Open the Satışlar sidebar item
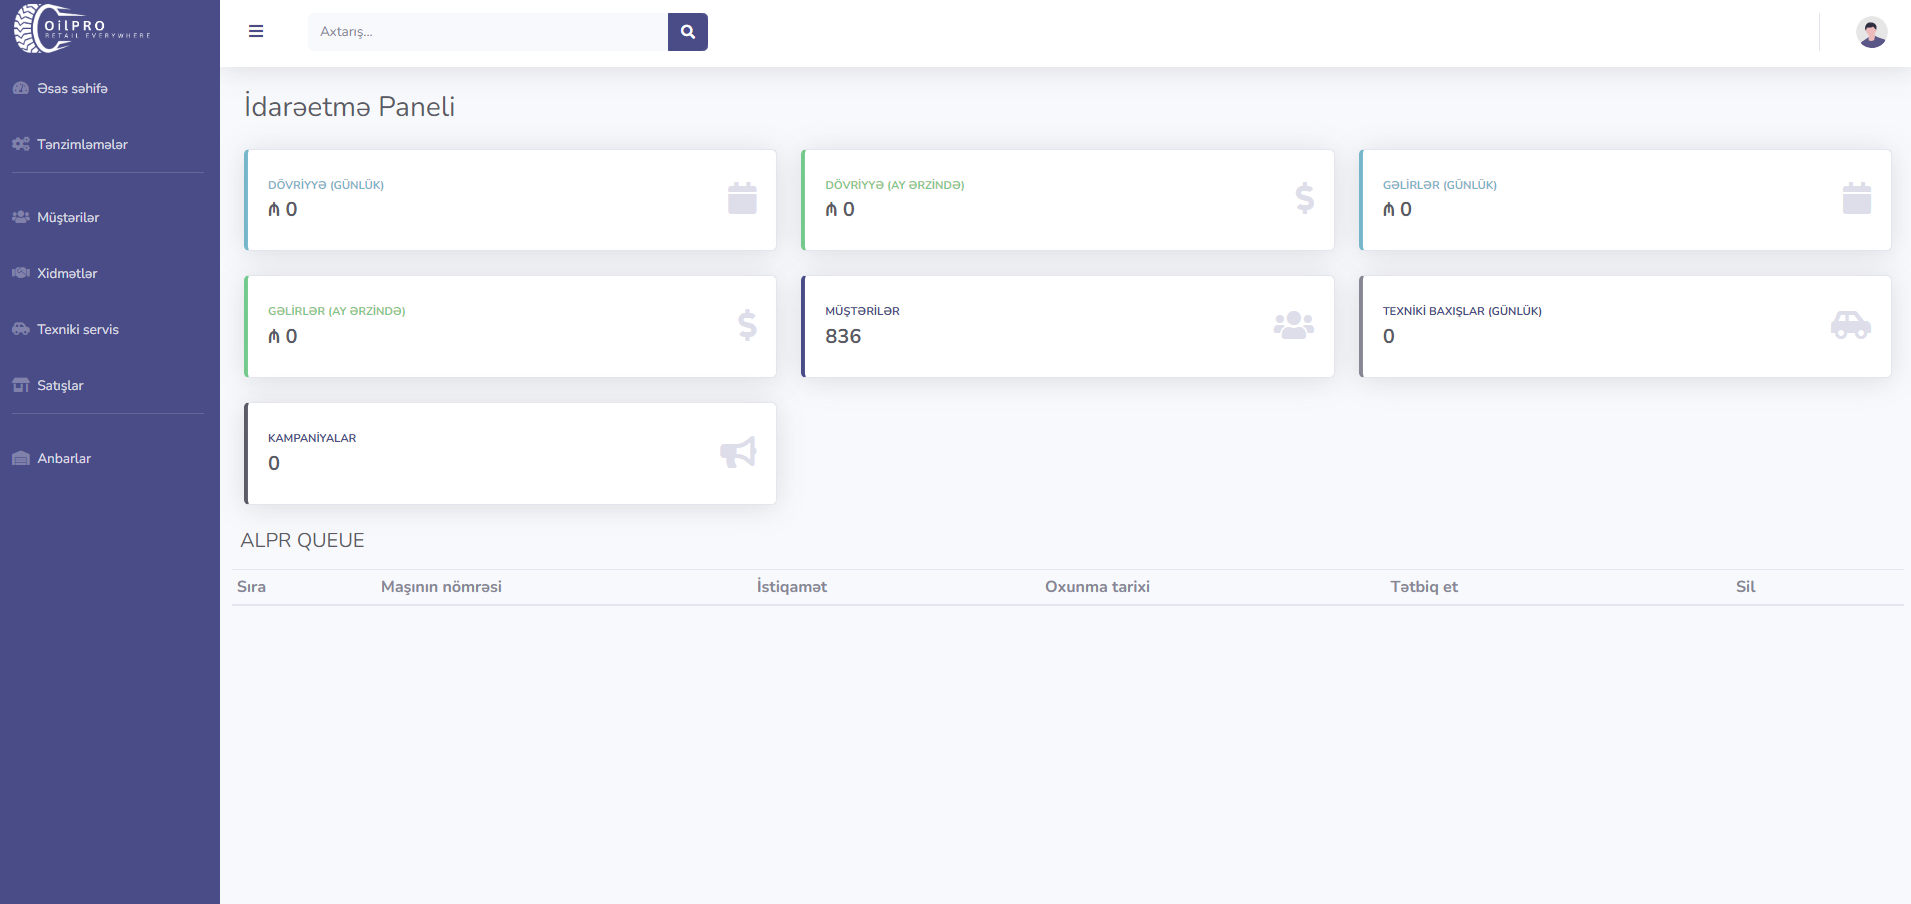This screenshot has width=1911, height=904. point(60,386)
